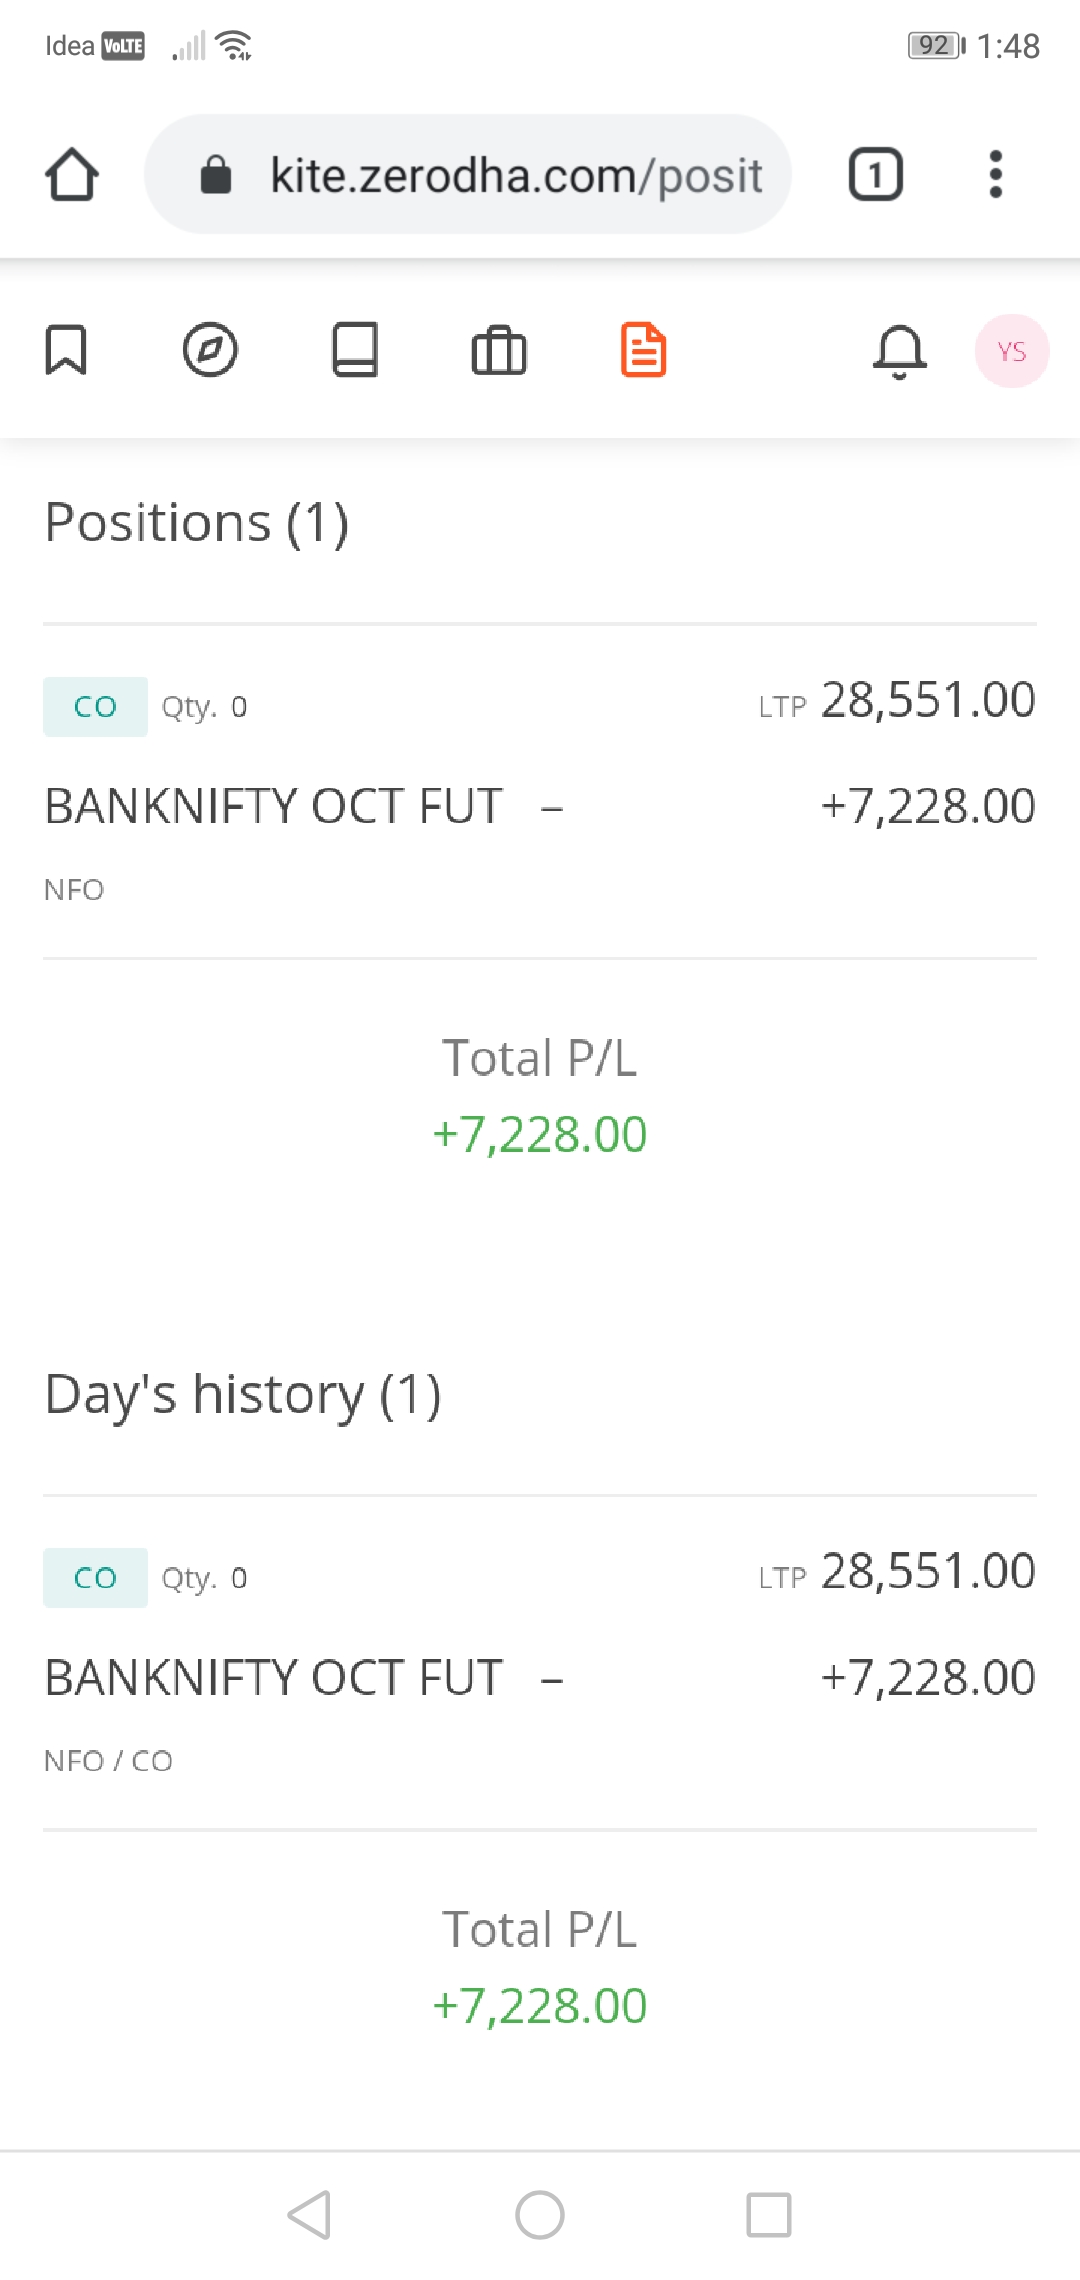This screenshot has width=1080, height=2280.
Task: Tap the CO tag in Positions
Action: pos(95,707)
